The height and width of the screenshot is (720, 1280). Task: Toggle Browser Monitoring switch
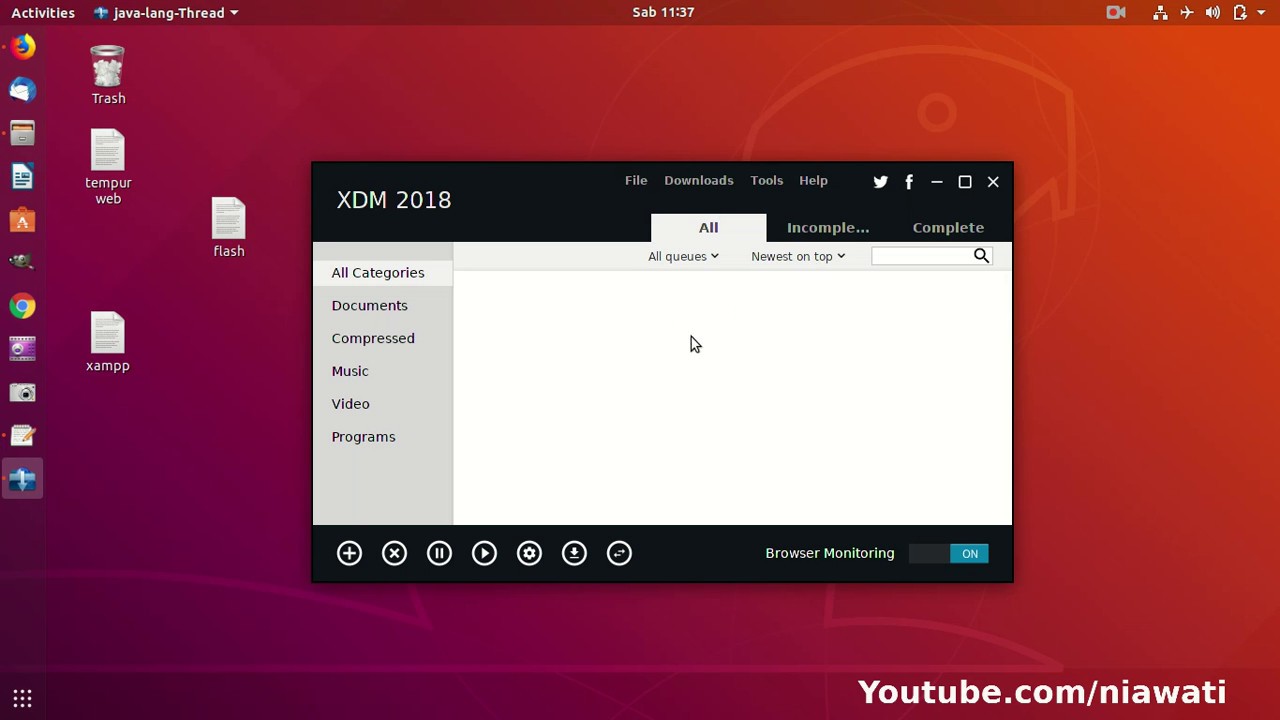coord(949,553)
